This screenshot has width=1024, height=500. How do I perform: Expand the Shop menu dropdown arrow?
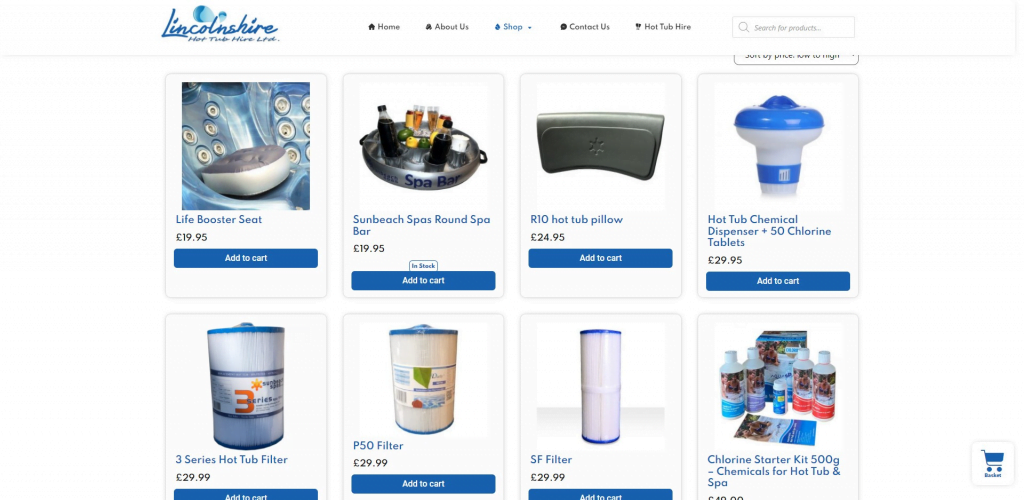coord(530,27)
